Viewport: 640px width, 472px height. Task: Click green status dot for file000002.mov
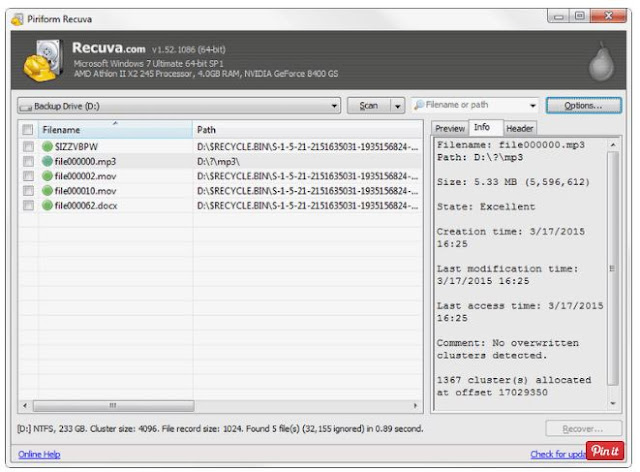coord(47,176)
